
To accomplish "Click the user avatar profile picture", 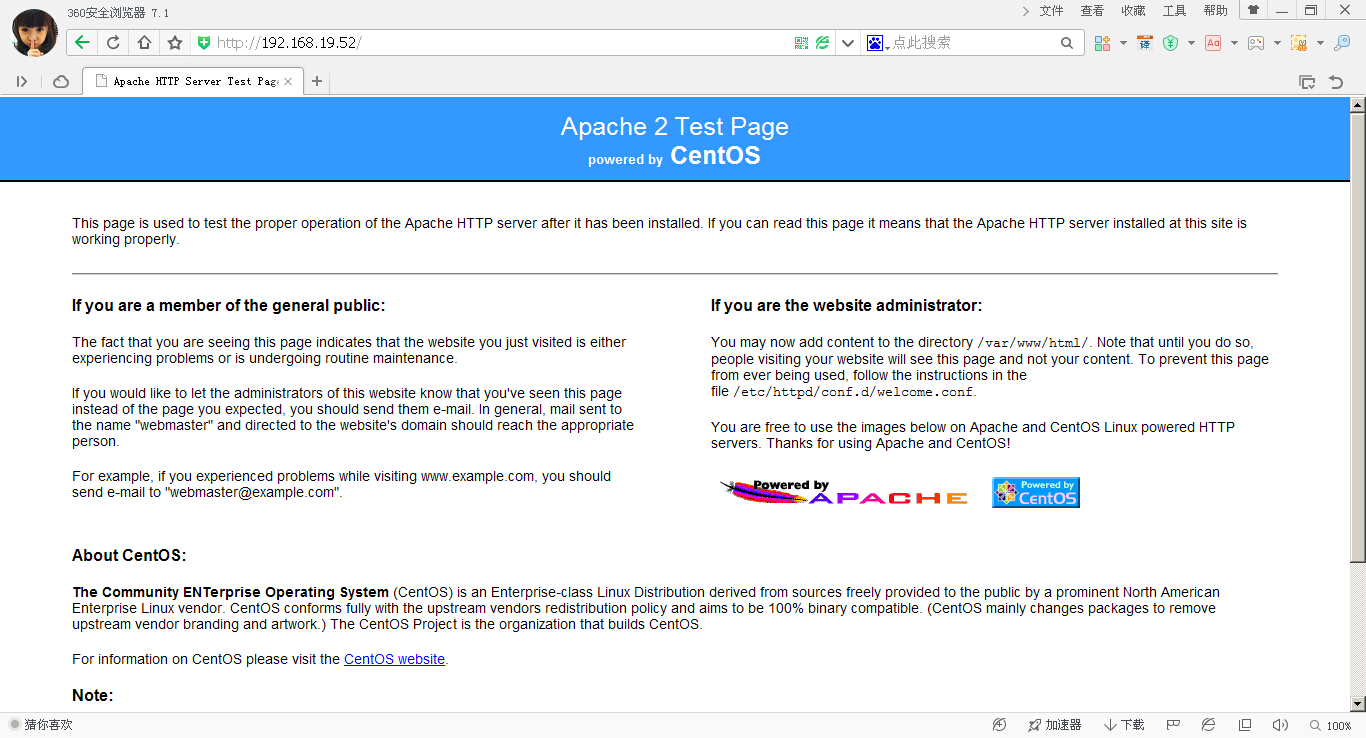I will (x=34, y=31).
